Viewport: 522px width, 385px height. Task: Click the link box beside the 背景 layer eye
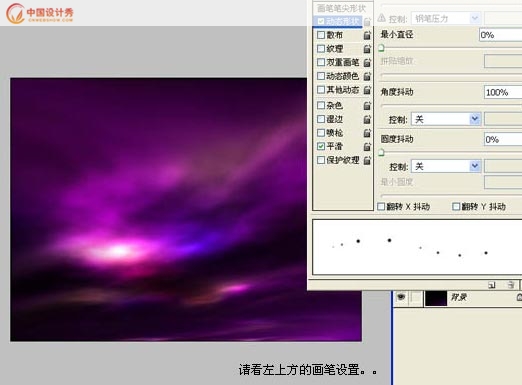point(415,297)
